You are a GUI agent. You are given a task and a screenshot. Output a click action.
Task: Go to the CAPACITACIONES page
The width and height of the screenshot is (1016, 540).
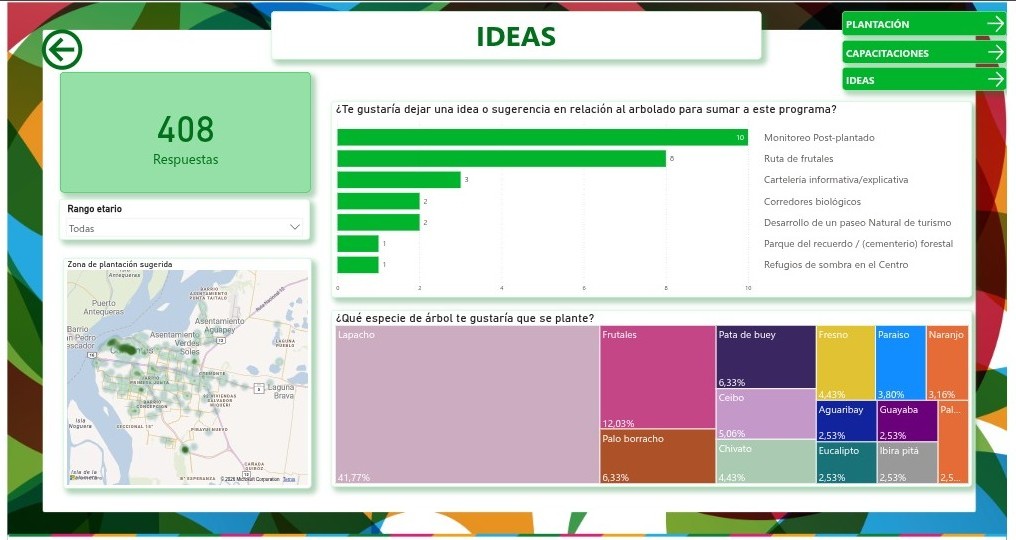click(924, 53)
